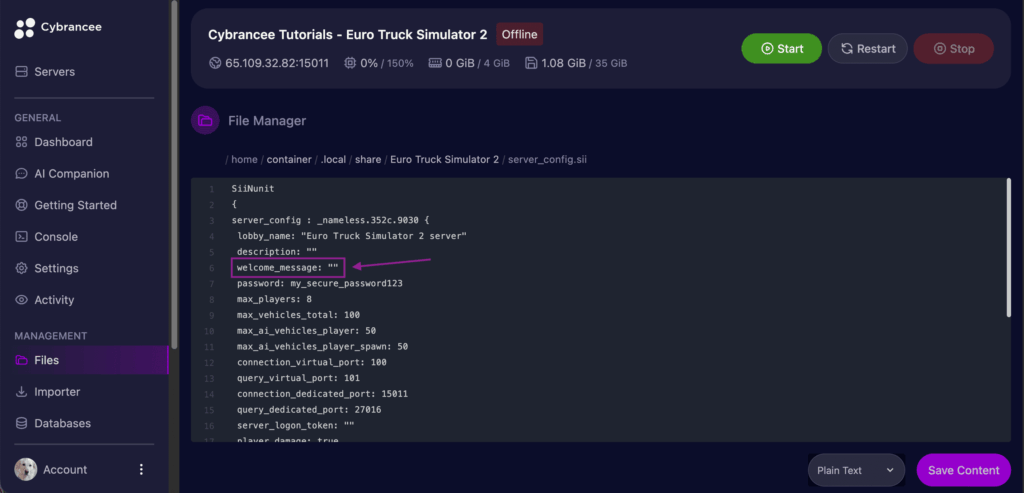Click the Importer download icon

click(22, 392)
